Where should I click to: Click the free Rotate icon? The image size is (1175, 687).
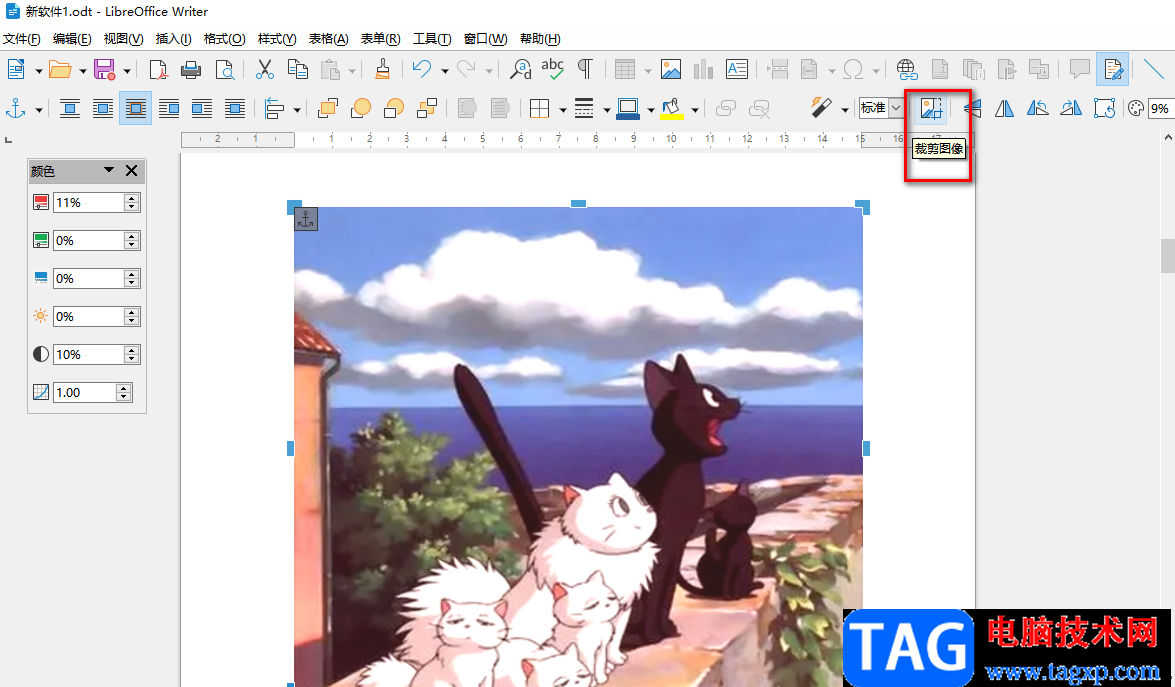[x=1104, y=109]
